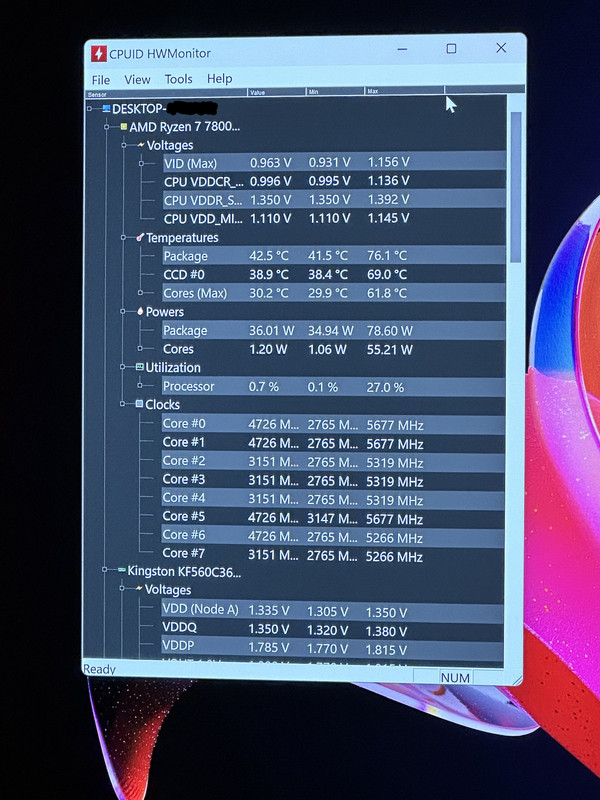Select the Core #0 clock row
The image size is (600, 800).
(x=333, y=424)
